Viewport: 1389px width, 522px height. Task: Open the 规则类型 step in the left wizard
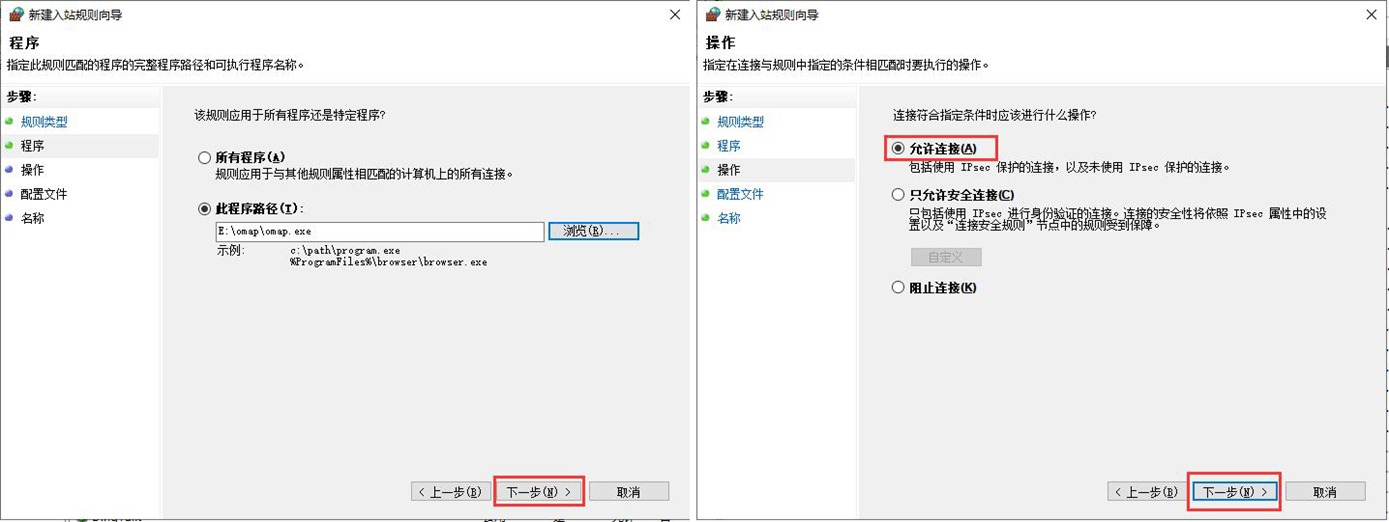(44, 122)
